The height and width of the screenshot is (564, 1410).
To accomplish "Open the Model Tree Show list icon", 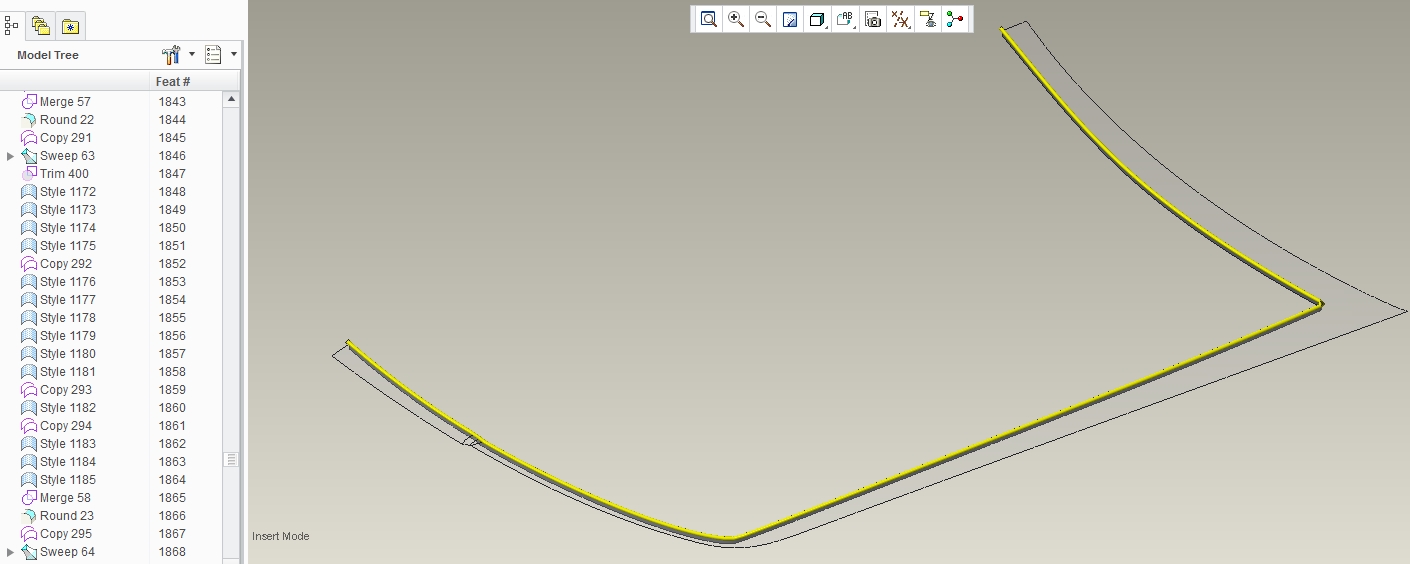I will point(213,55).
